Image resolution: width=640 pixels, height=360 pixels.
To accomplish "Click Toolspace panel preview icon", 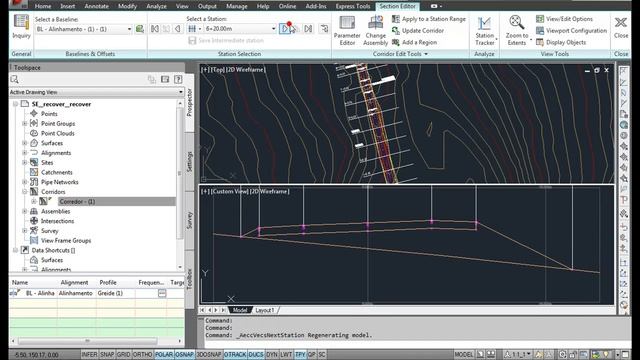I will coord(165,79).
